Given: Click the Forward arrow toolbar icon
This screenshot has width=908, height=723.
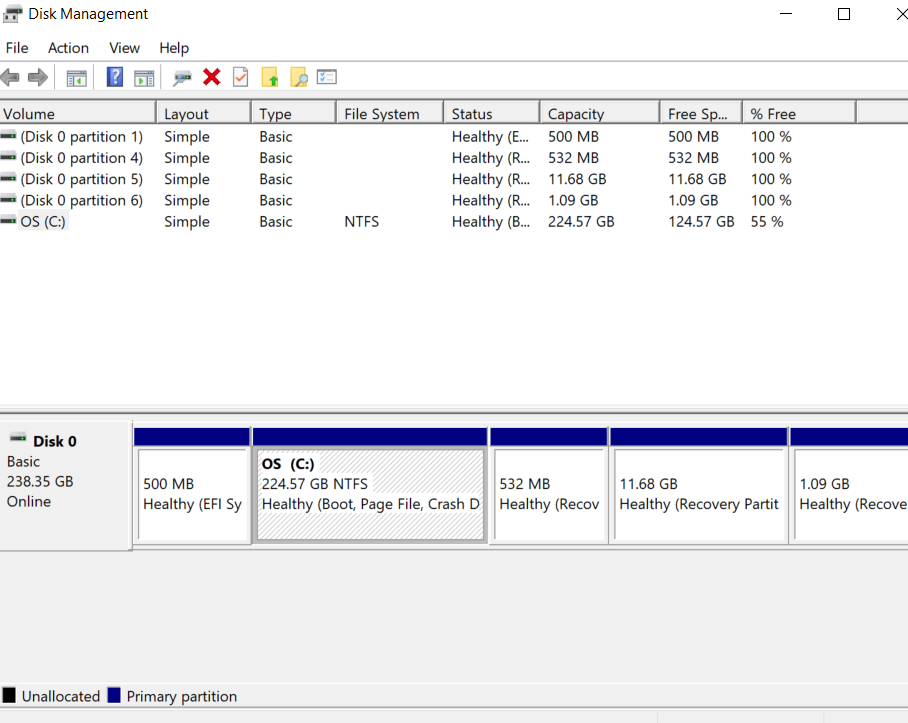Looking at the screenshot, I should 38,77.
